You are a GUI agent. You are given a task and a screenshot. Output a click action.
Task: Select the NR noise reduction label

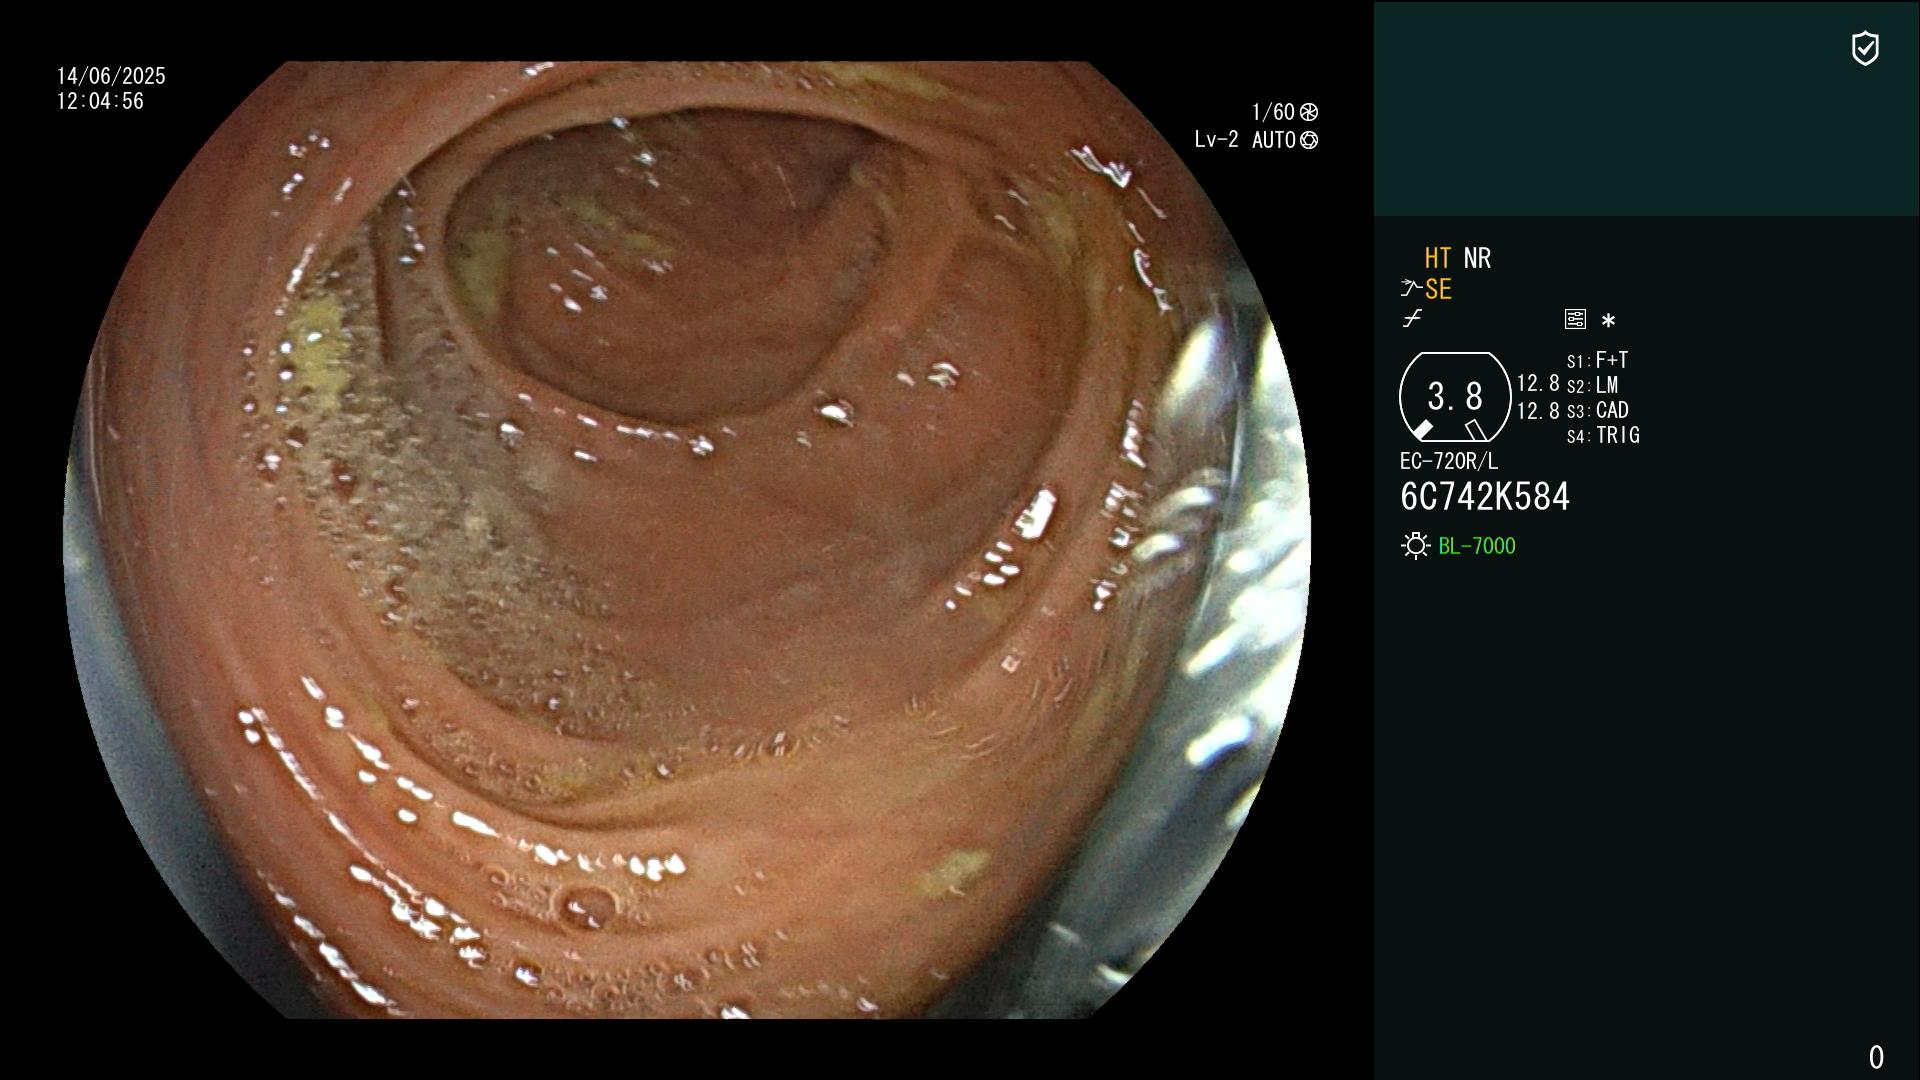coord(1477,258)
